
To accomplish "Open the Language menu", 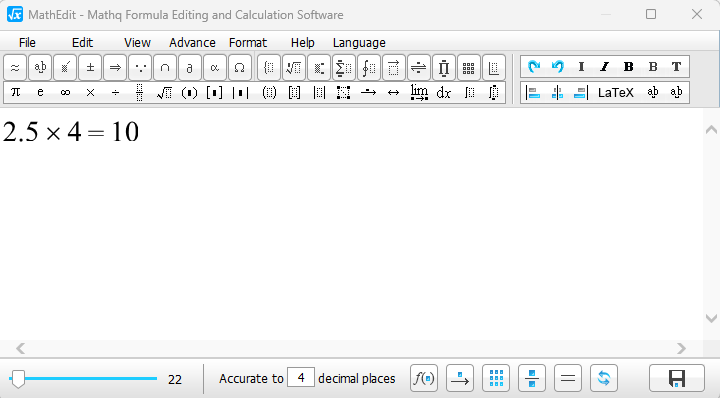I will [x=359, y=43].
